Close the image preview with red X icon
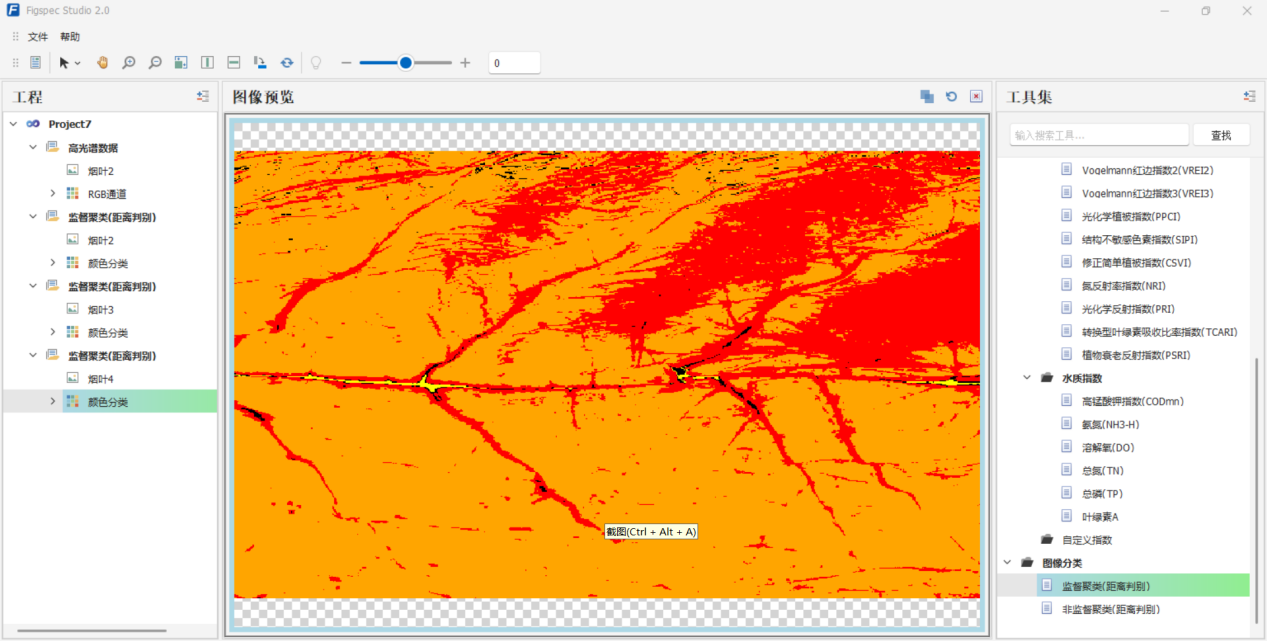The image size is (1267, 641). (976, 97)
